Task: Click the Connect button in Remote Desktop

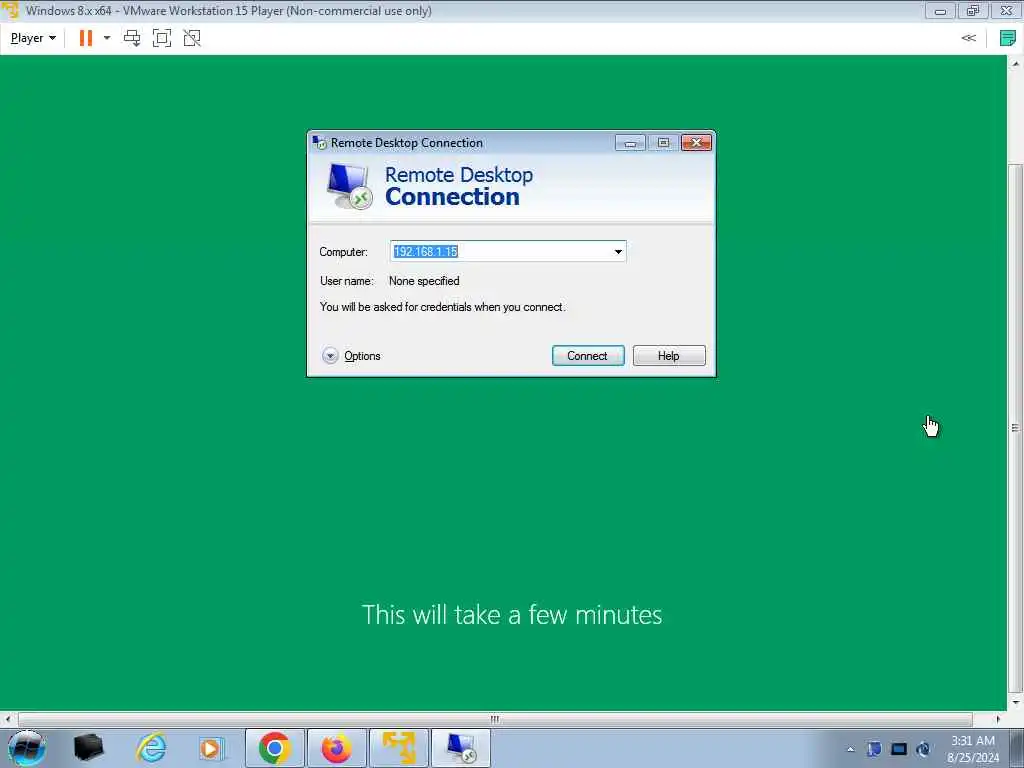Action: click(x=588, y=356)
